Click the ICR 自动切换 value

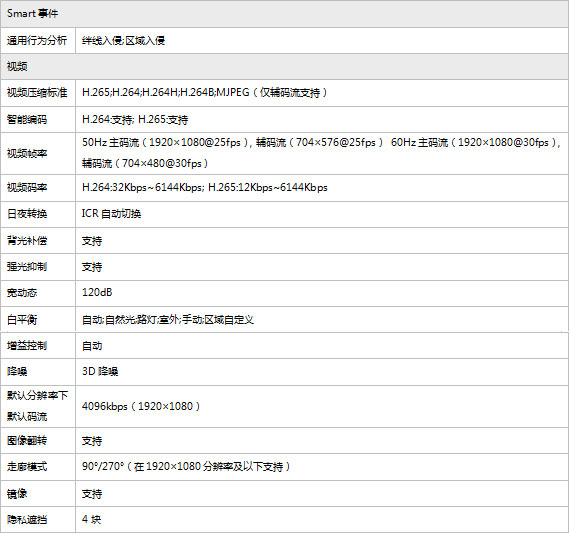[111, 214]
